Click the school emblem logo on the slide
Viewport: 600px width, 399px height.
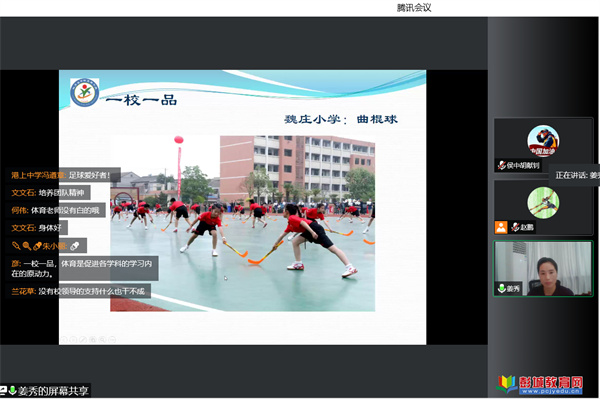pos(85,92)
